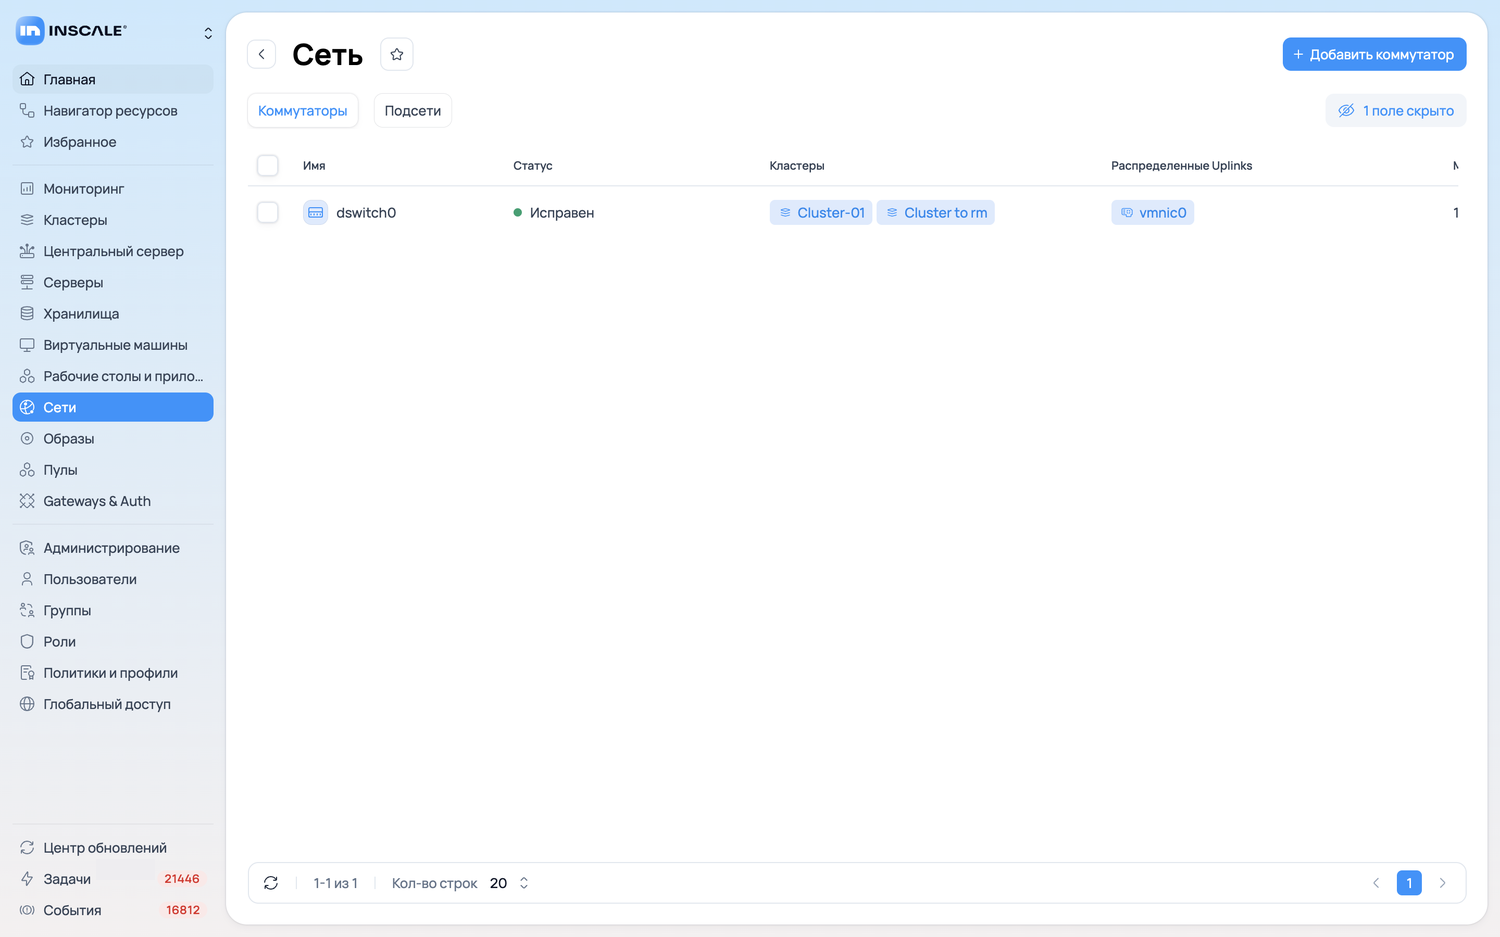
Task: Open События log
Action: [x=113, y=910]
